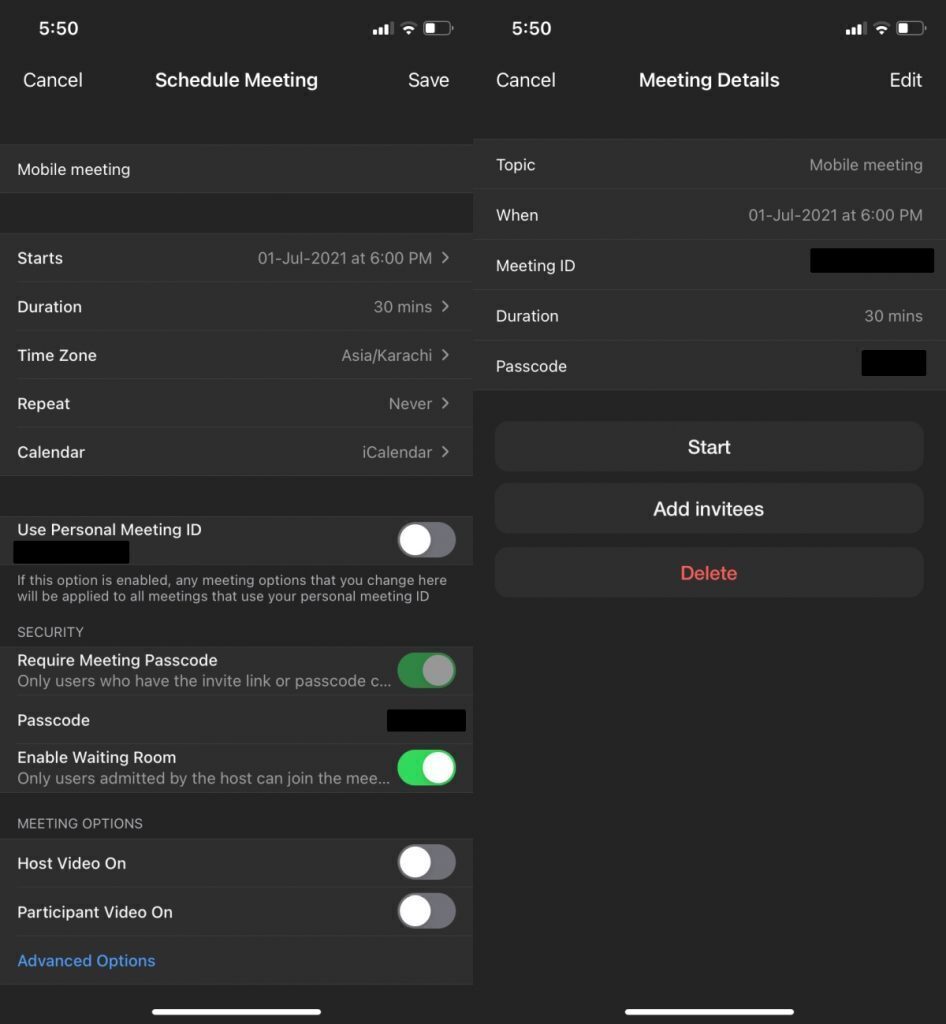This screenshot has width=946, height=1024.
Task: Toggle Use Personal Meeting ID off
Action: 426,540
